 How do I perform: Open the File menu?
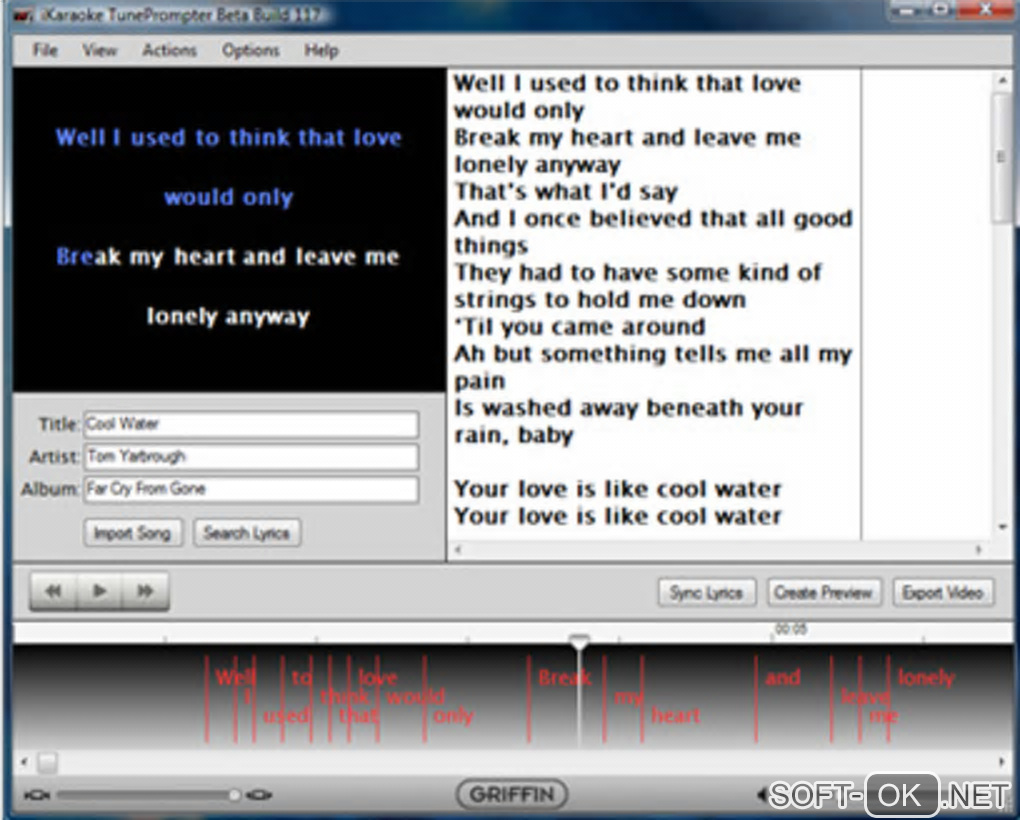45,50
